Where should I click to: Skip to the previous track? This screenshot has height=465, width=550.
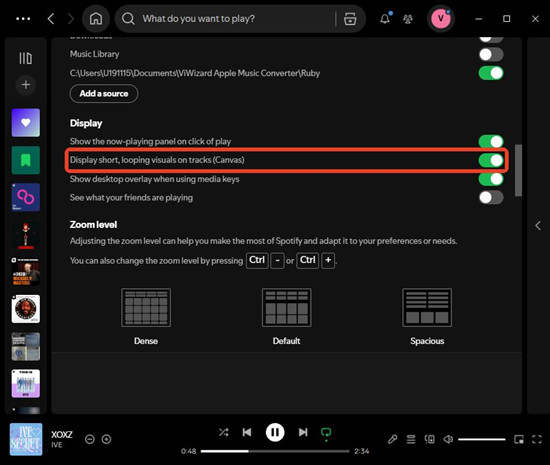tap(247, 432)
